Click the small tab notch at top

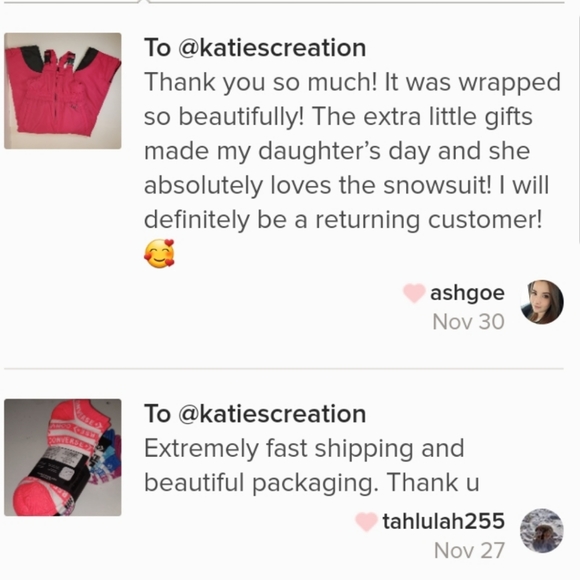pyautogui.click(x=143, y=2)
